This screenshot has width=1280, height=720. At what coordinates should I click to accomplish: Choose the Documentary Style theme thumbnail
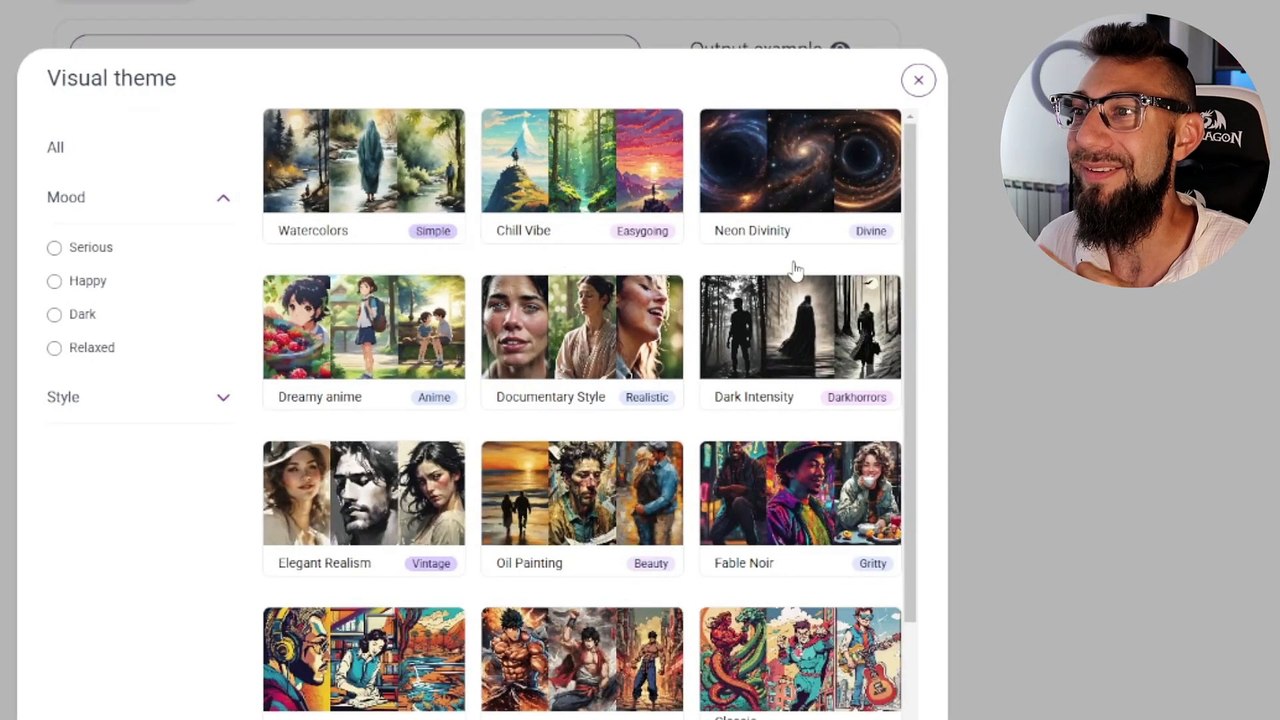tap(582, 327)
